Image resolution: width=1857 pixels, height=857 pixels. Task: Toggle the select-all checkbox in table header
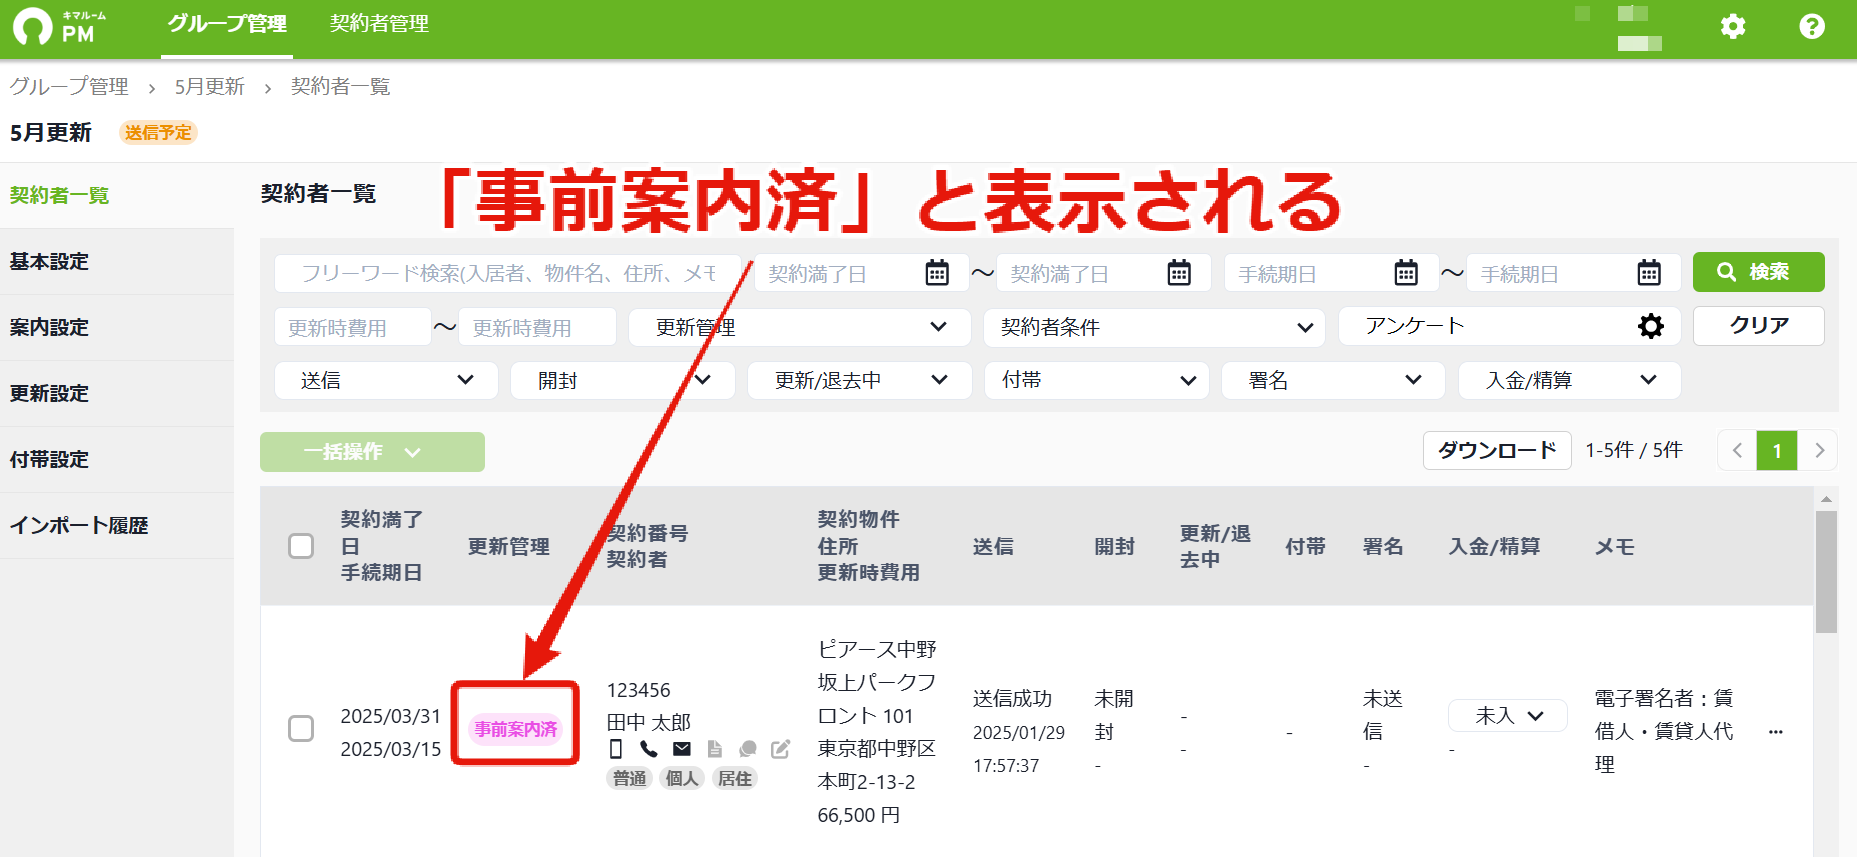tap(301, 546)
